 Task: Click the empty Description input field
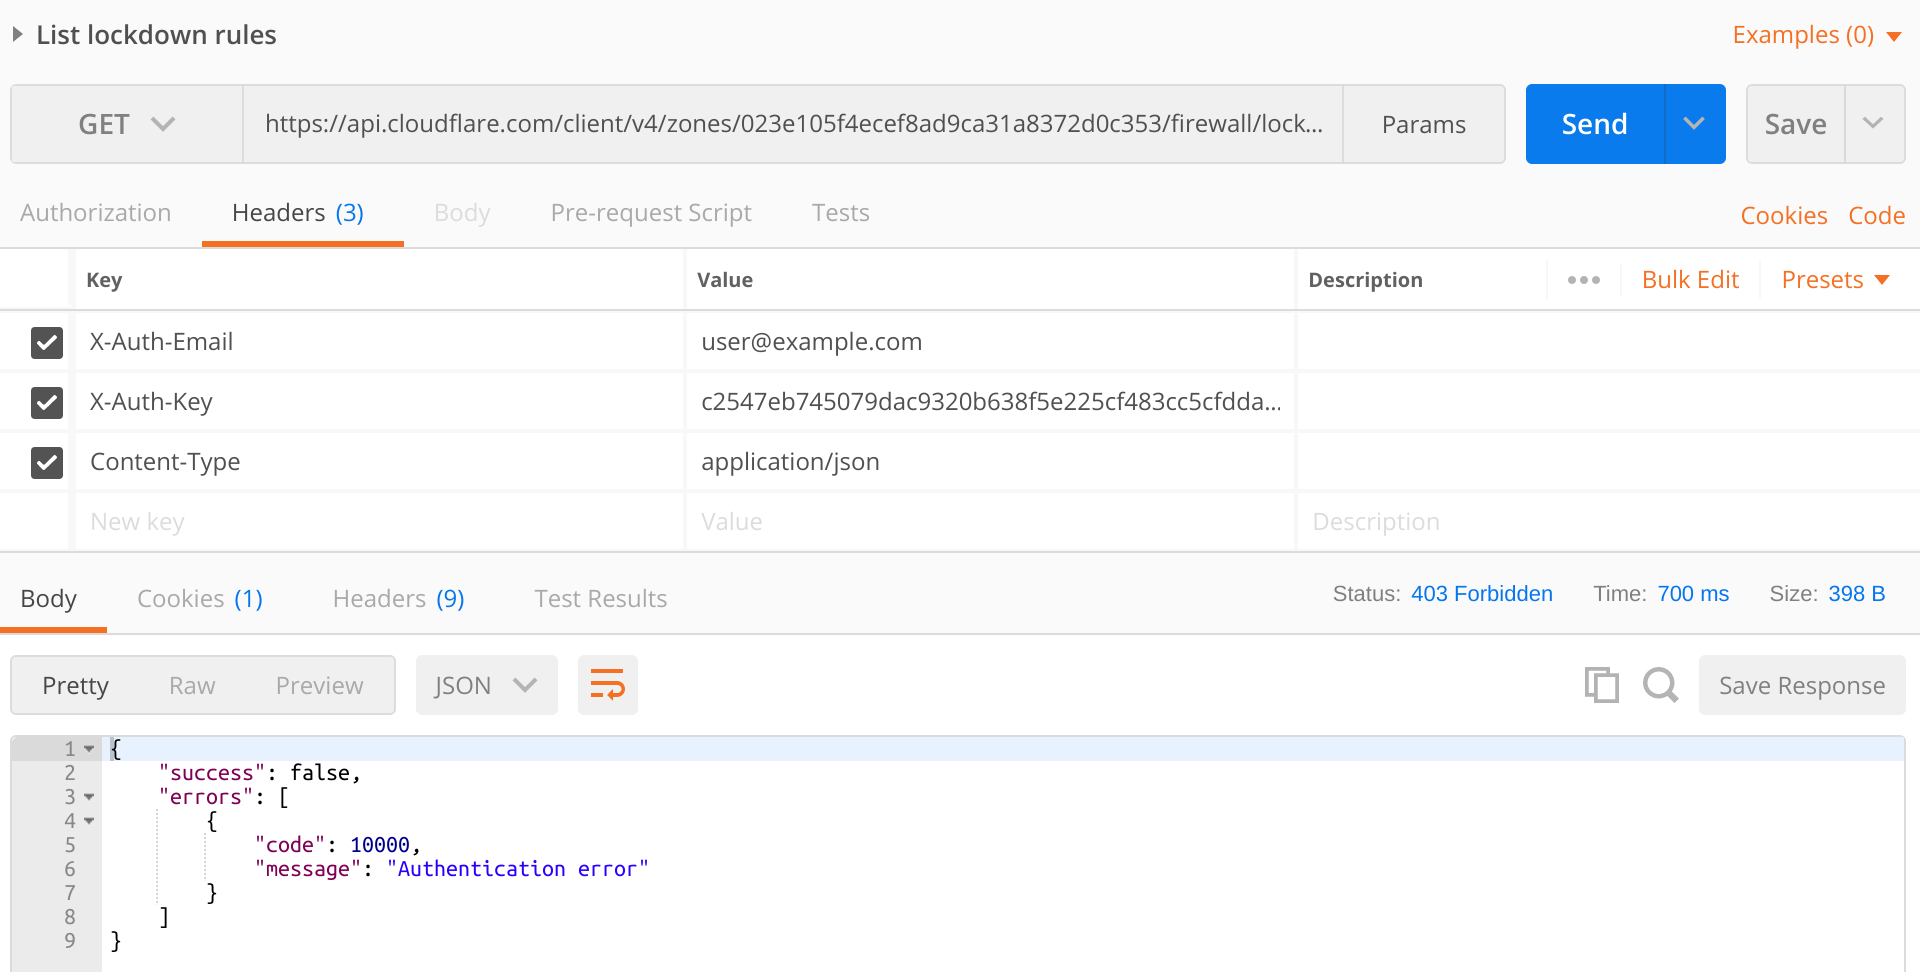(x=1608, y=522)
